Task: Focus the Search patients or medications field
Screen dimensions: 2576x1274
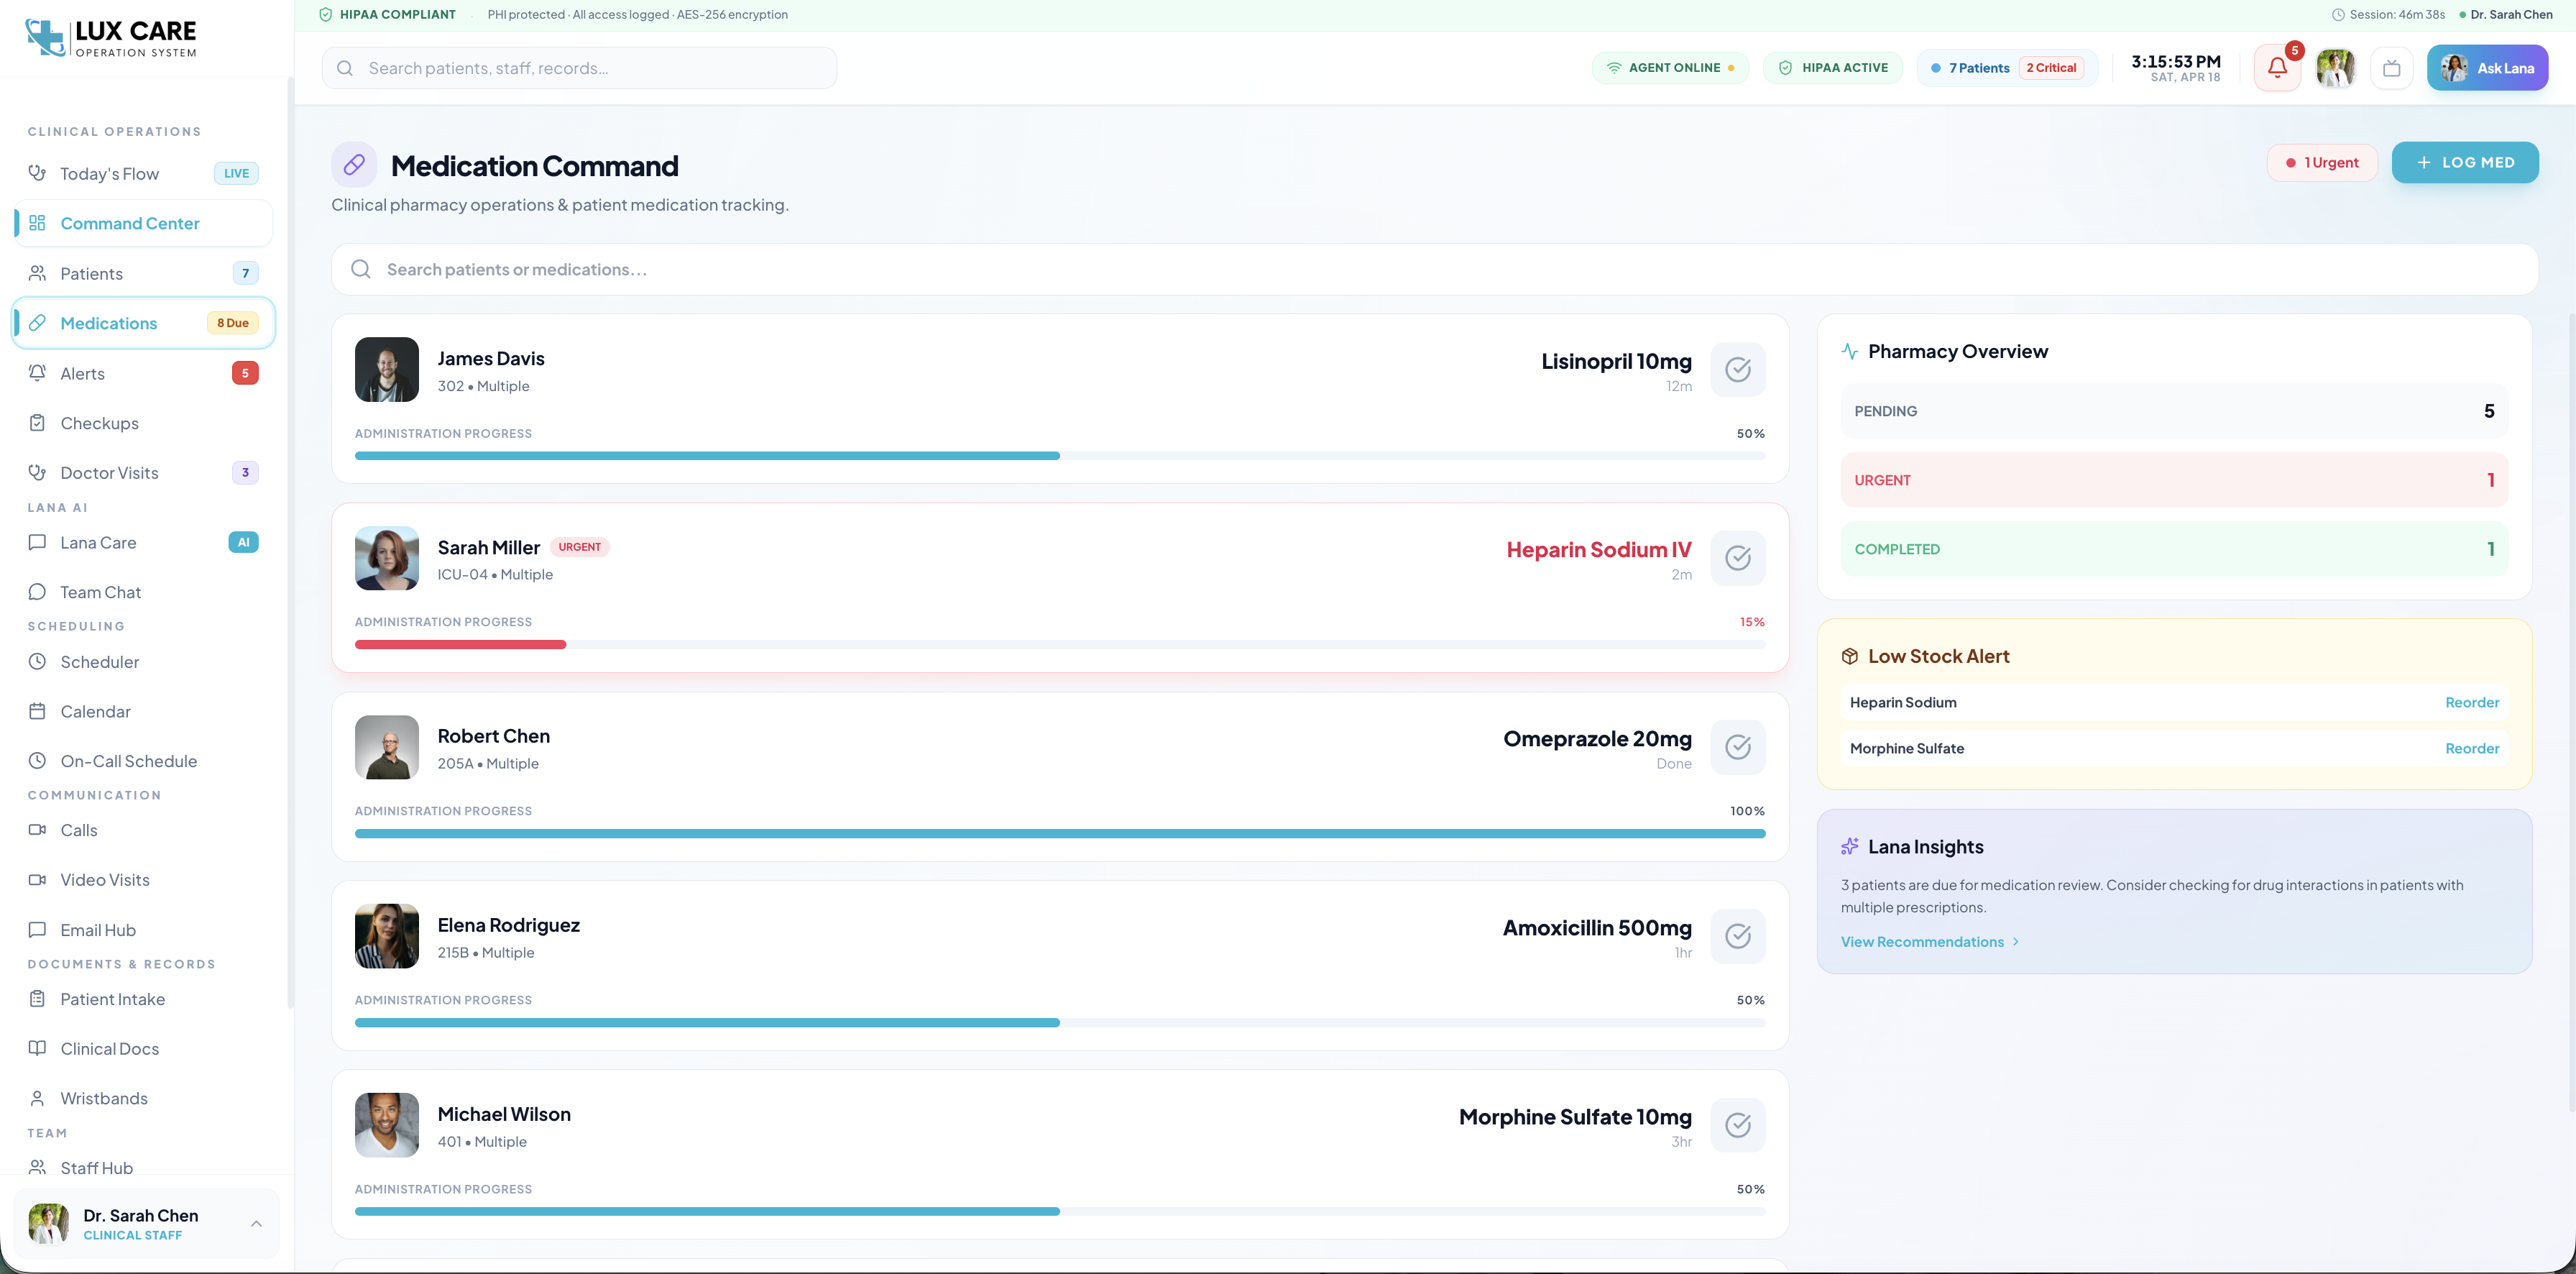Action: click(1434, 269)
